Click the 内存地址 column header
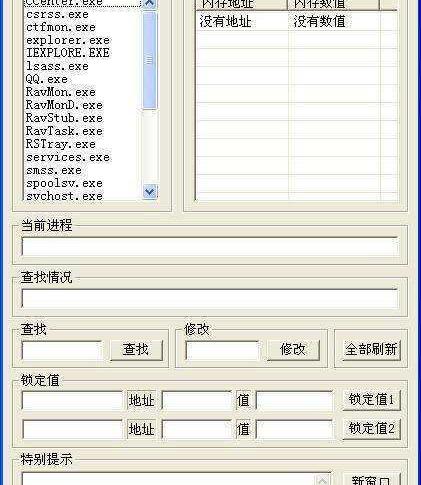Viewport: 421px width, 485px height. 241,4
